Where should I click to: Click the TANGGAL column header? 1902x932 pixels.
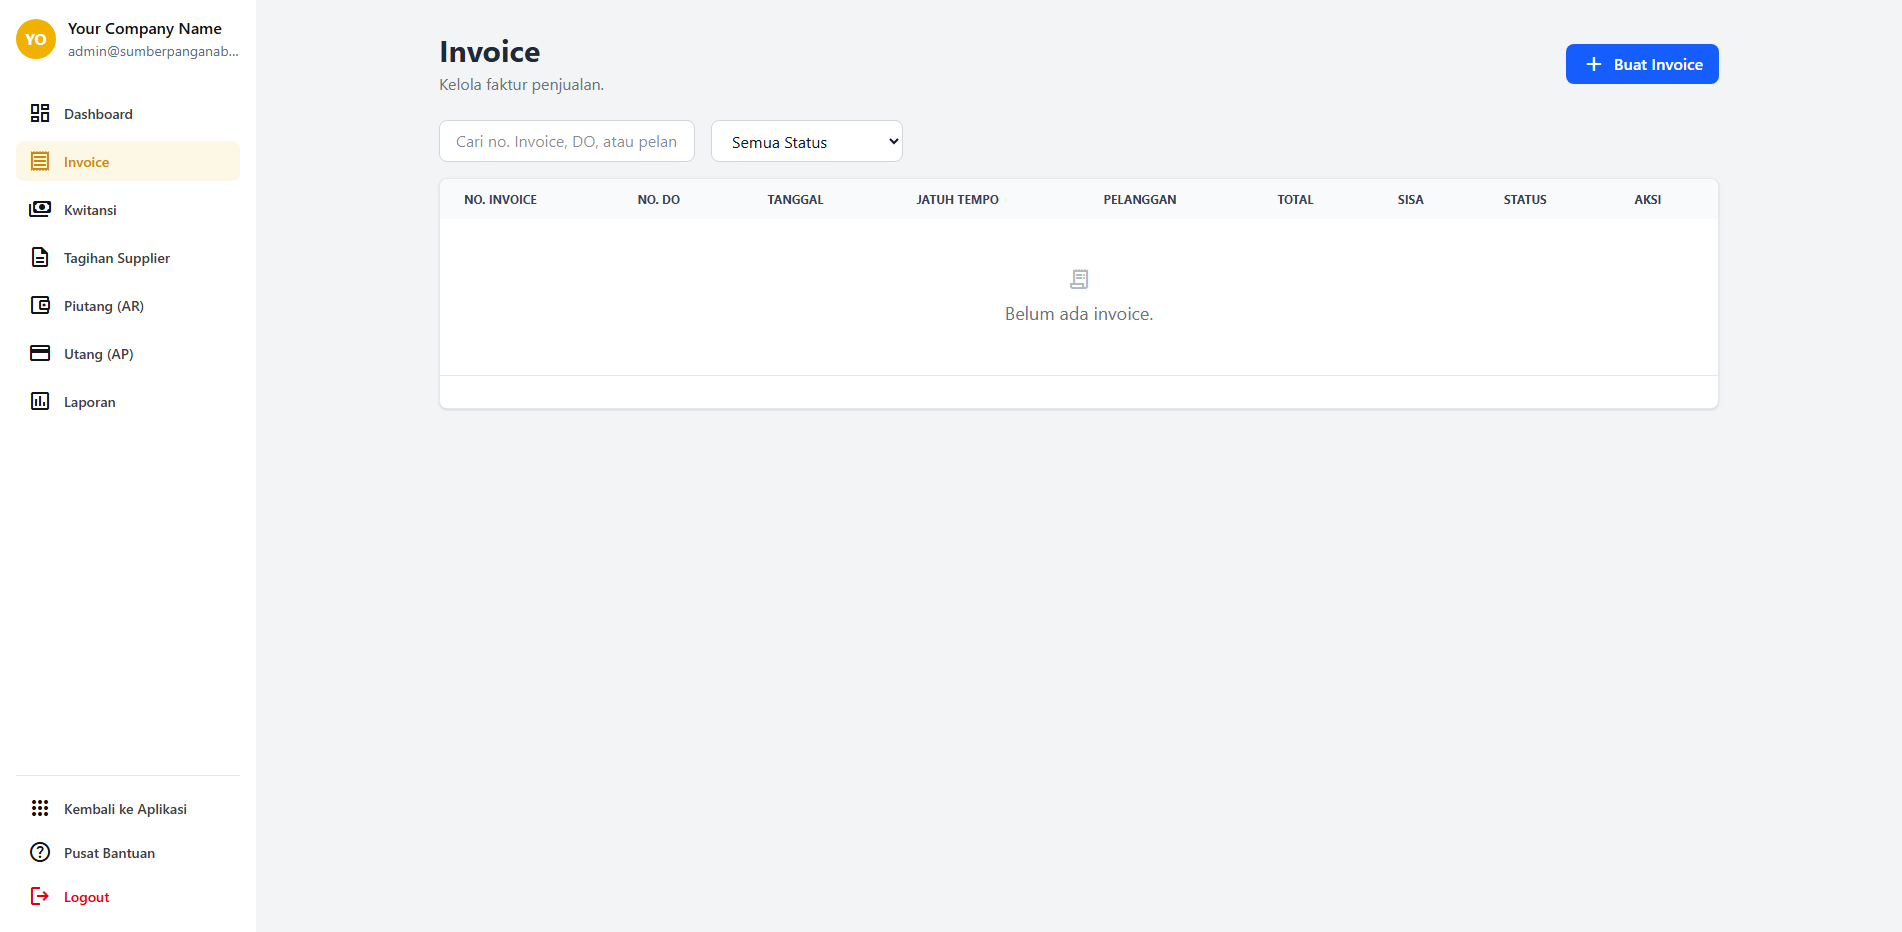795,199
